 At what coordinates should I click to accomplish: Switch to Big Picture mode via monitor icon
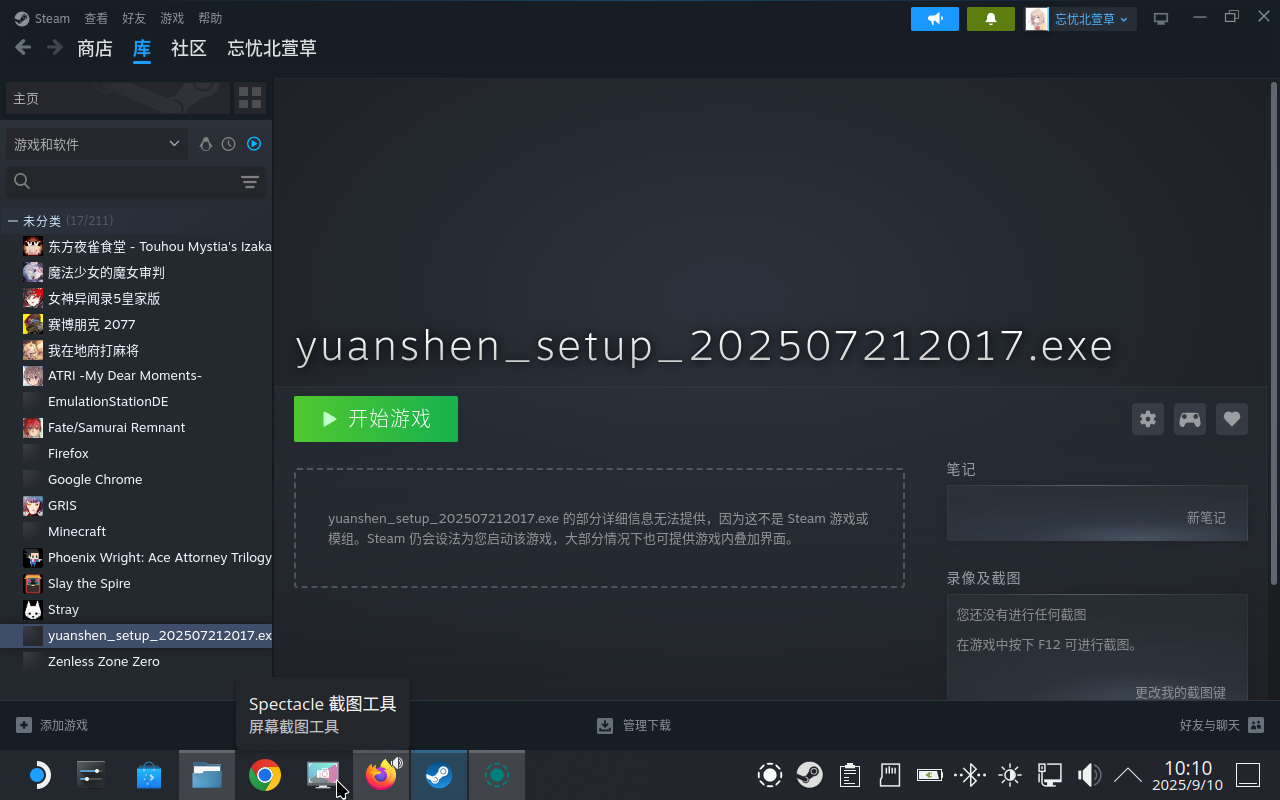tap(1161, 19)
